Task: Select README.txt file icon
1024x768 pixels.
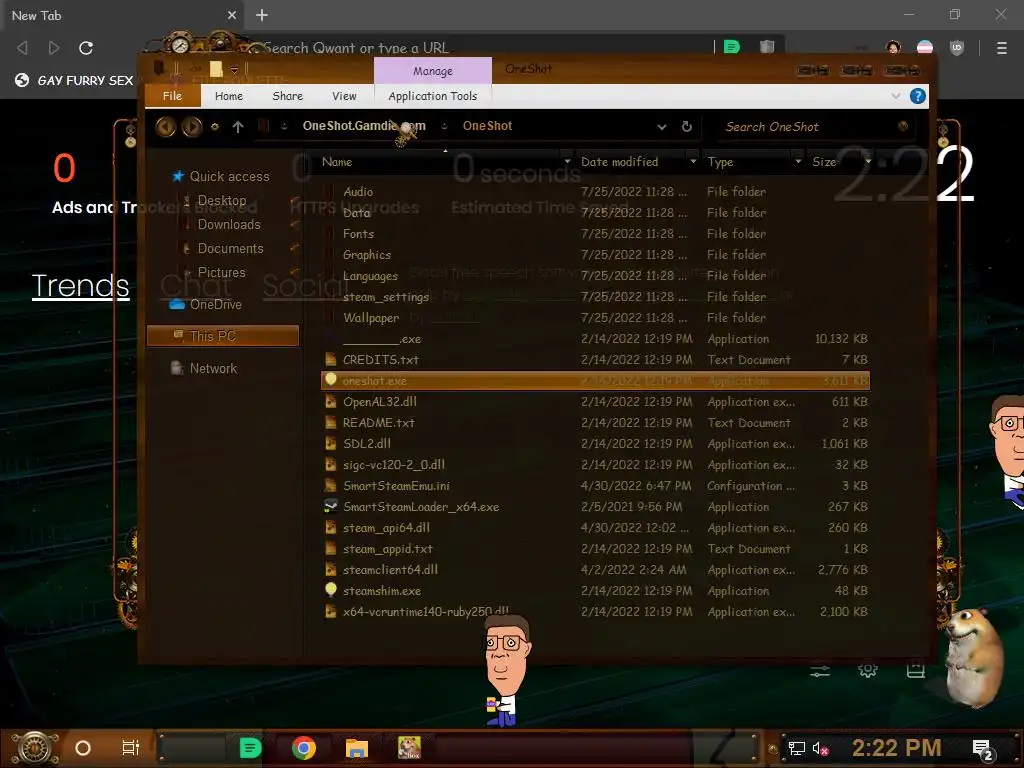Action: 331,423
